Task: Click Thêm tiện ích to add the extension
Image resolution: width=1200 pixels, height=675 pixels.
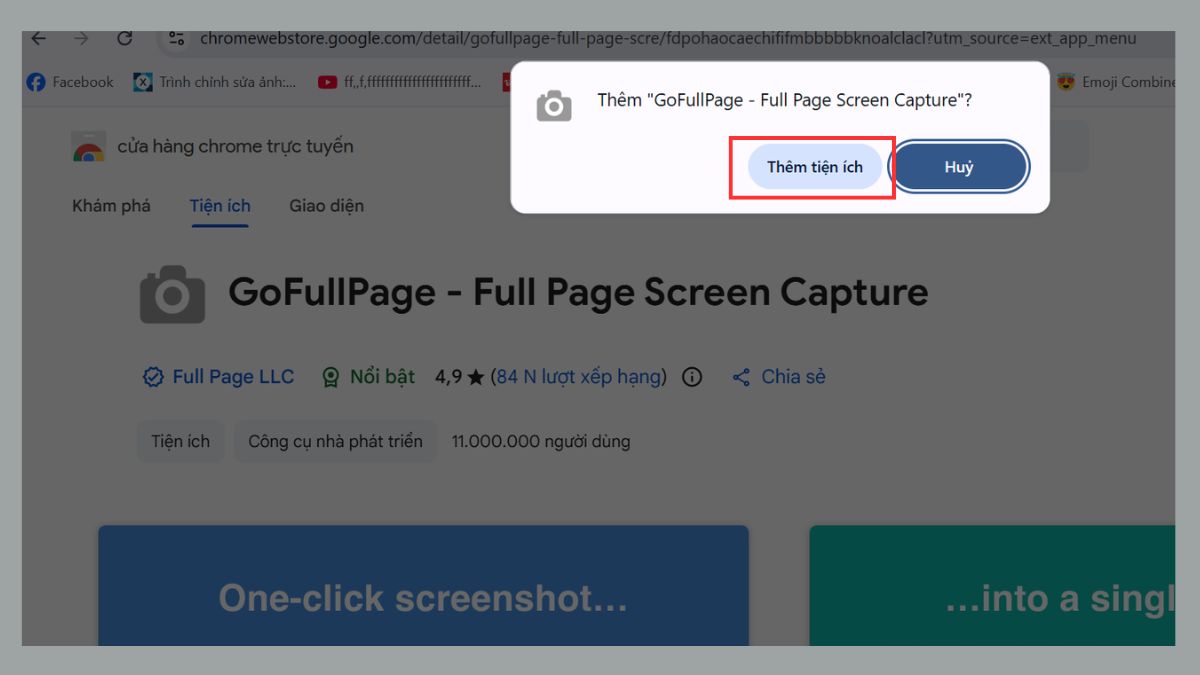Action: (815, 167)
